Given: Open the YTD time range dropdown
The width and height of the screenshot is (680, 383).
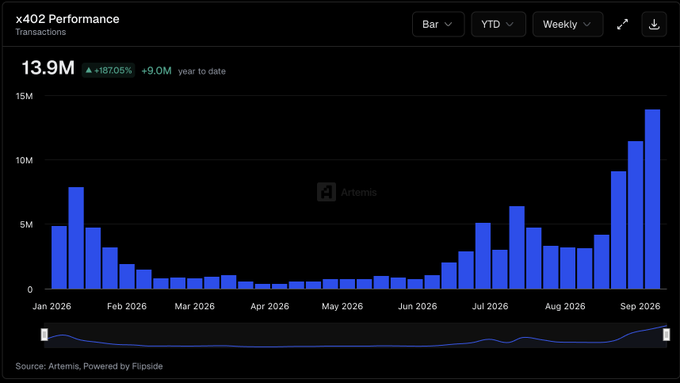Looking at the screenshot, I should point(498,24).
